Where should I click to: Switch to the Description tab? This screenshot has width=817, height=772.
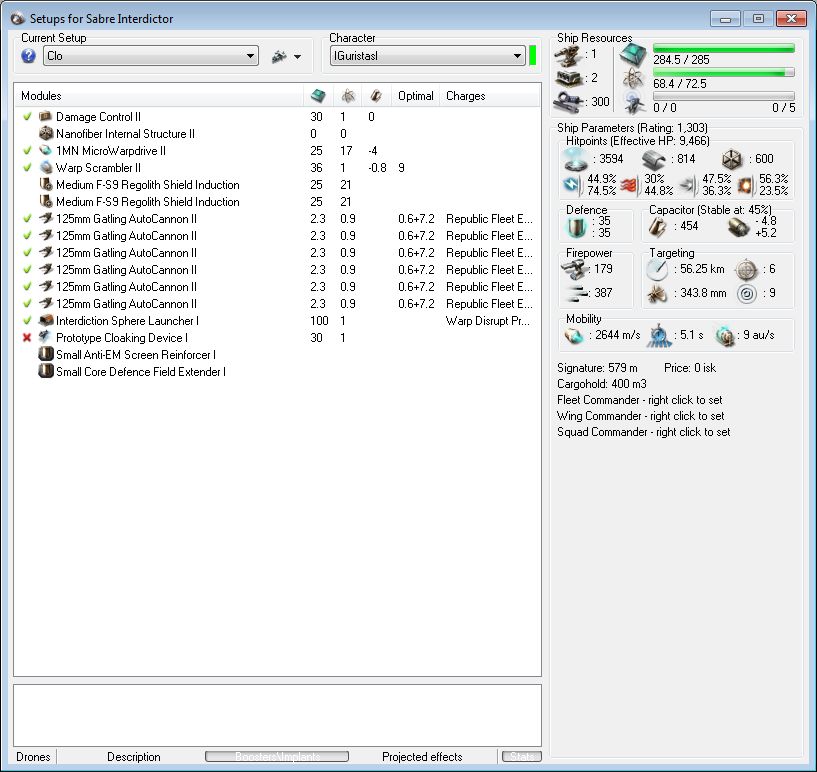(134, 756)
